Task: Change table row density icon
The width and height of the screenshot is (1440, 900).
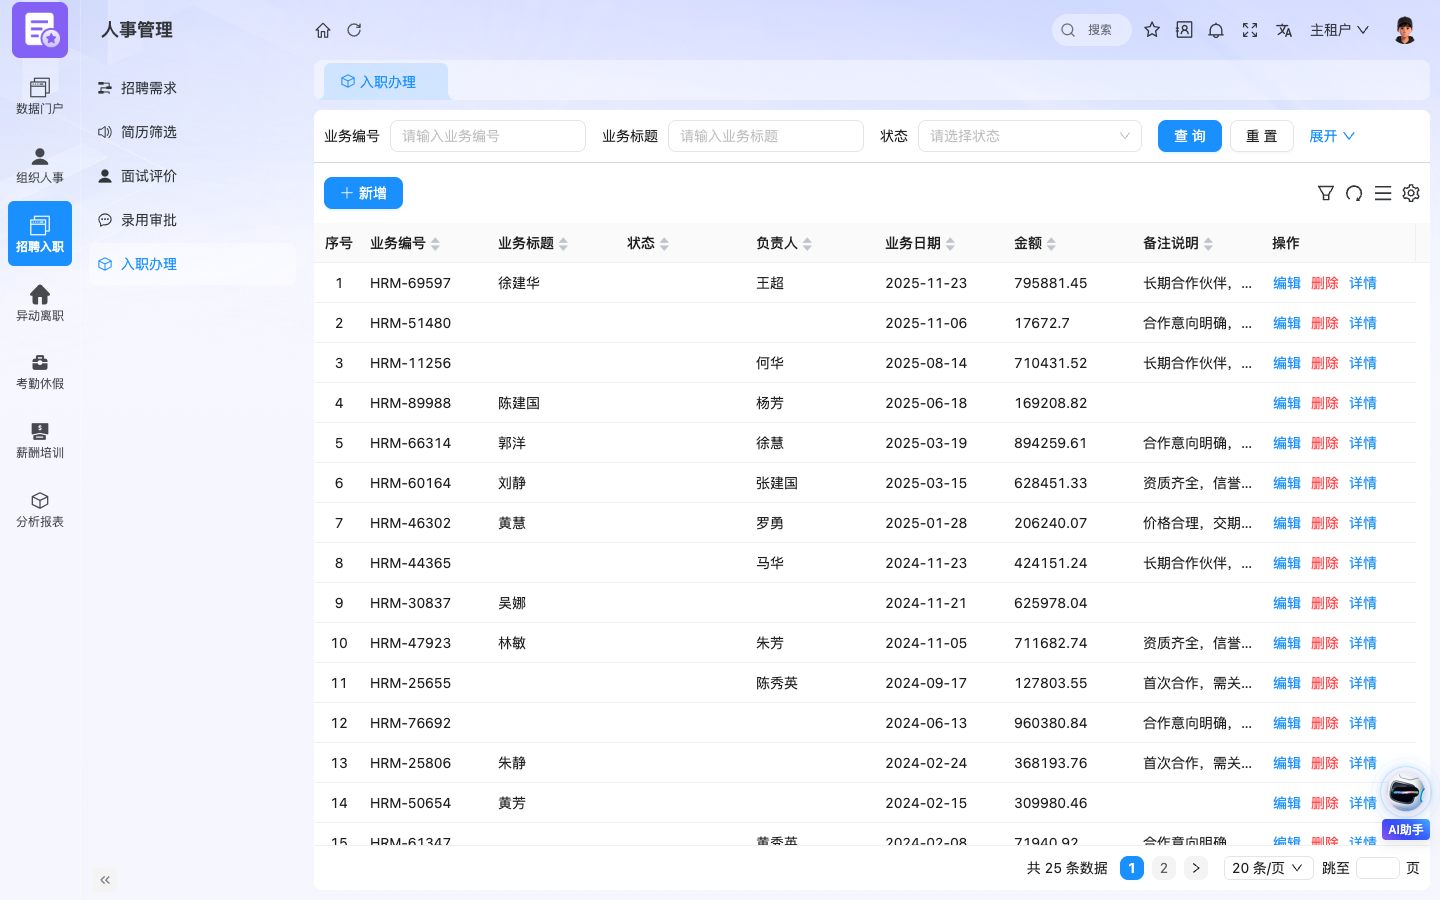Action: [x=1383, y=193]
